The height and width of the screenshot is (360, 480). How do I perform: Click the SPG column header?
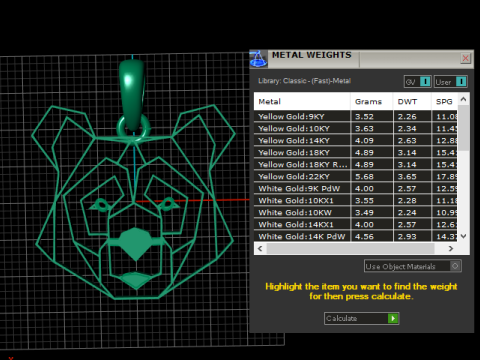(x=444, y=102)
